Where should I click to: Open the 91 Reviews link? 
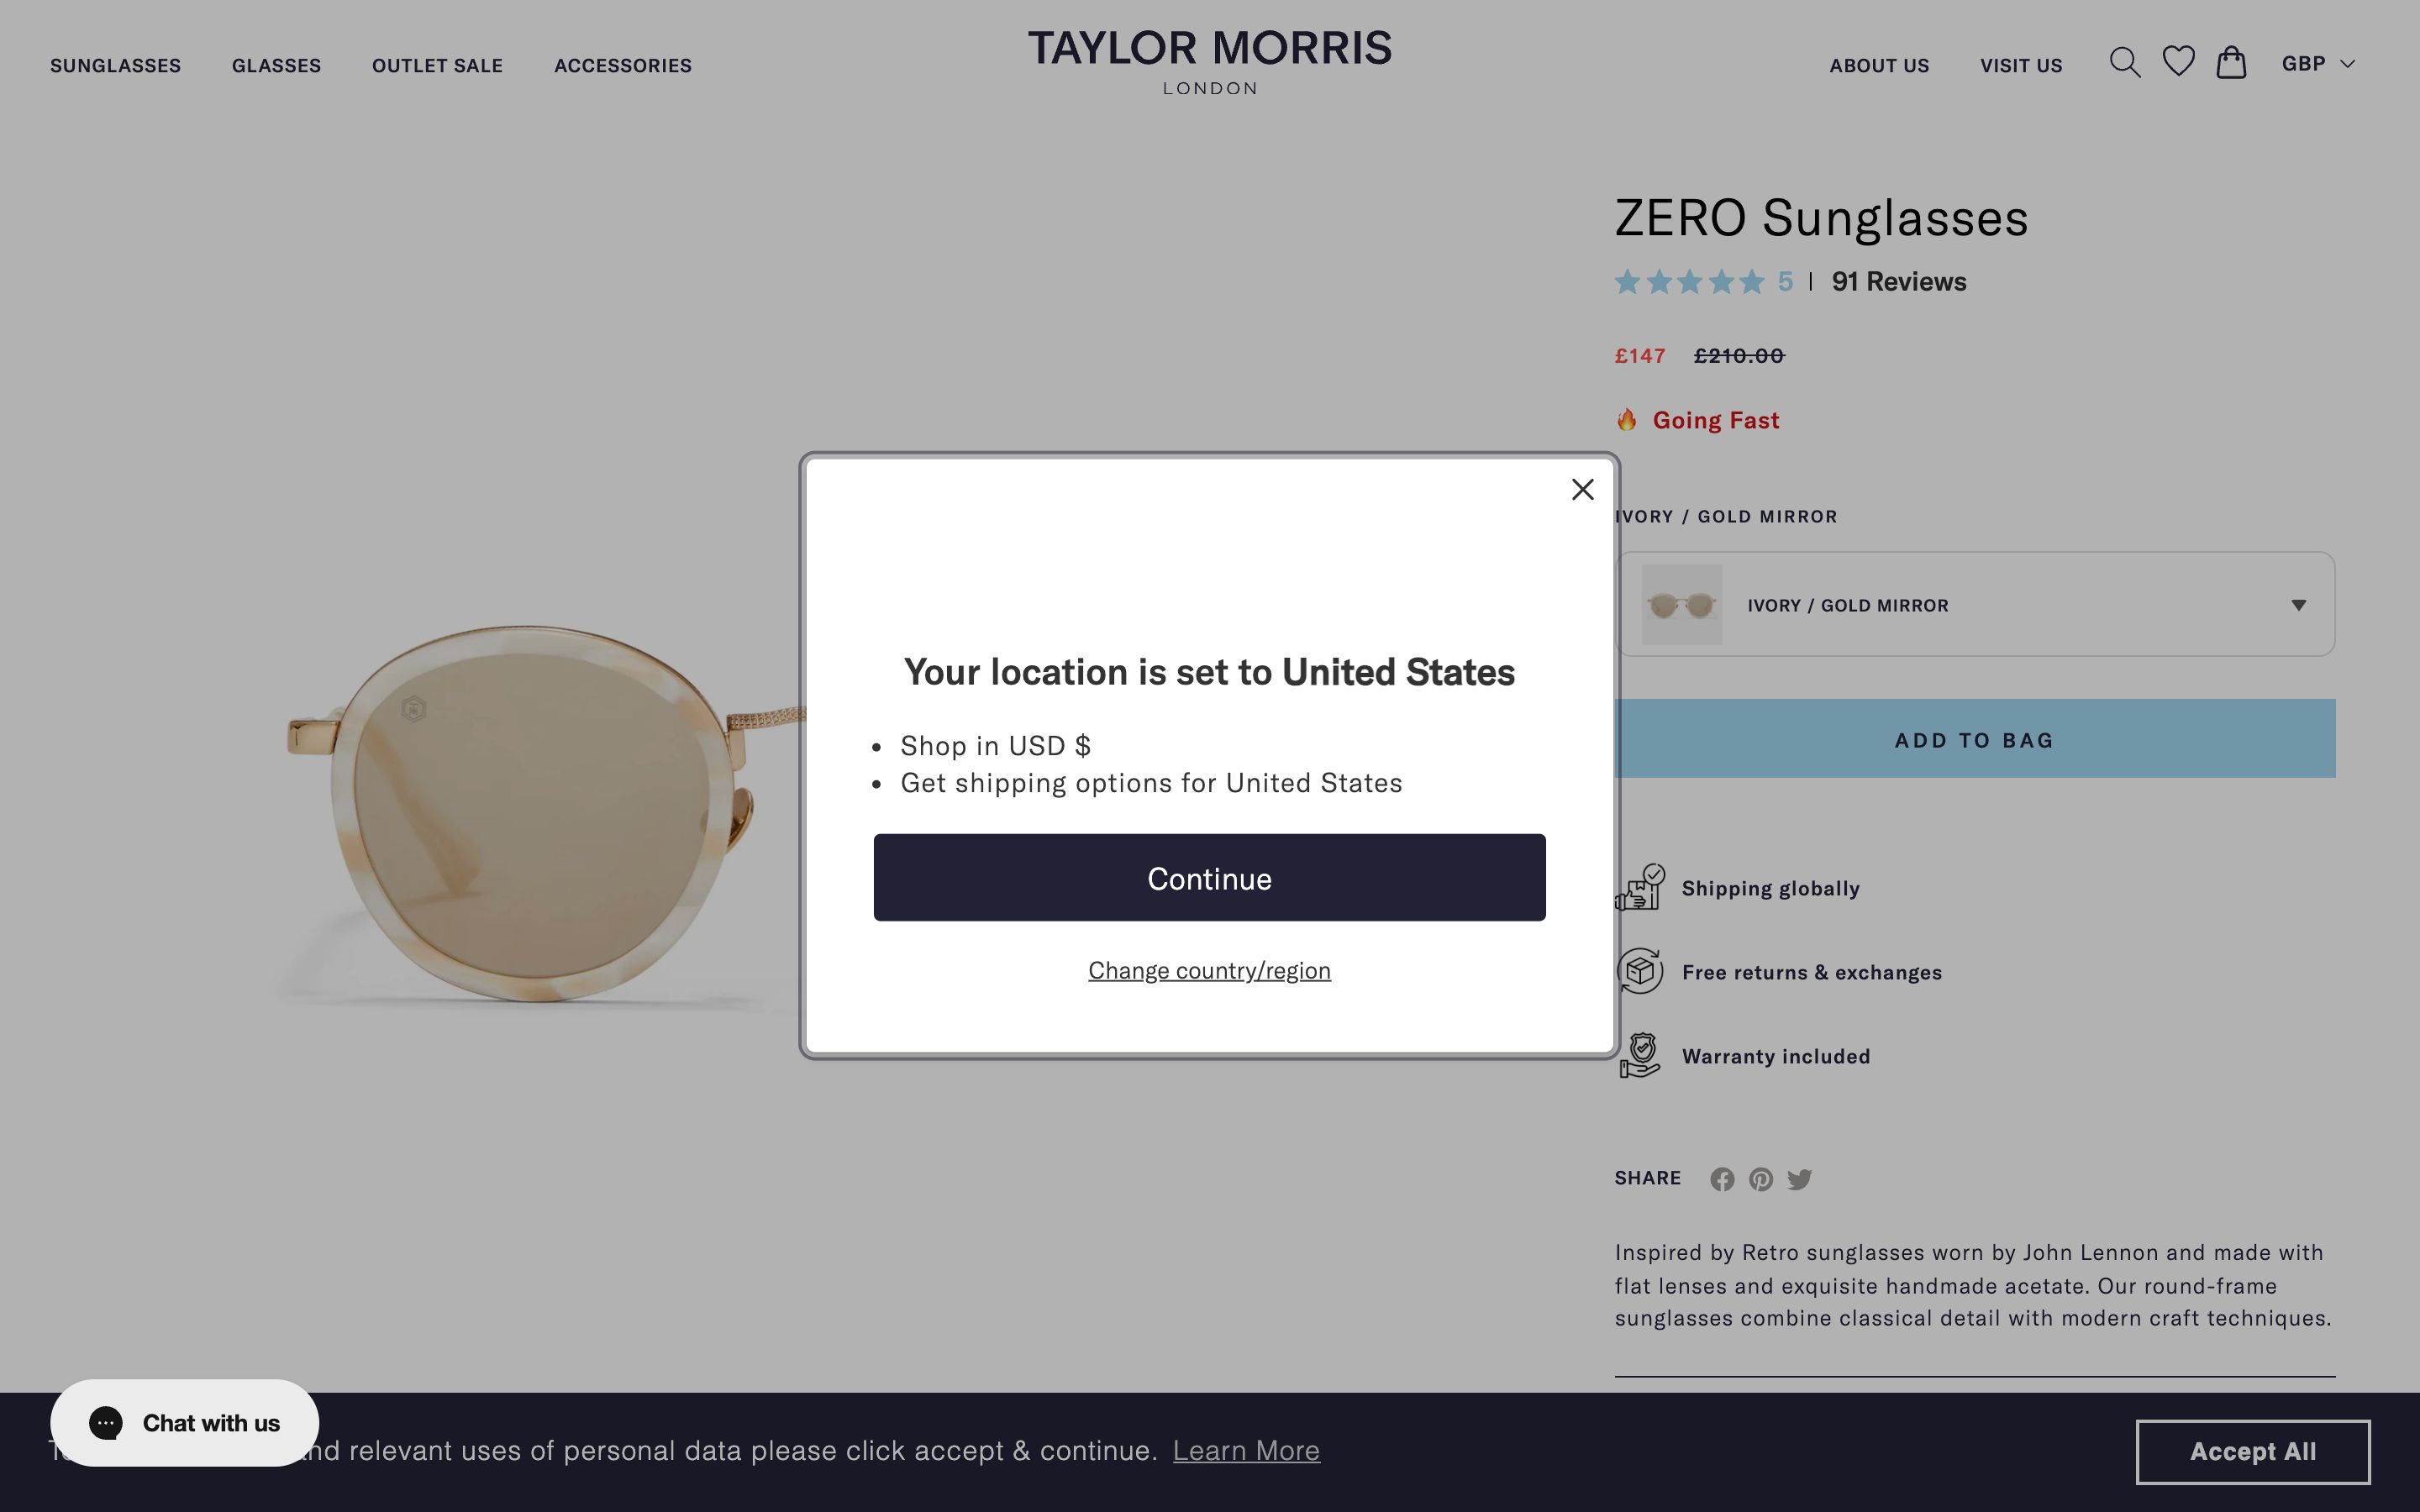(1896, 282)
